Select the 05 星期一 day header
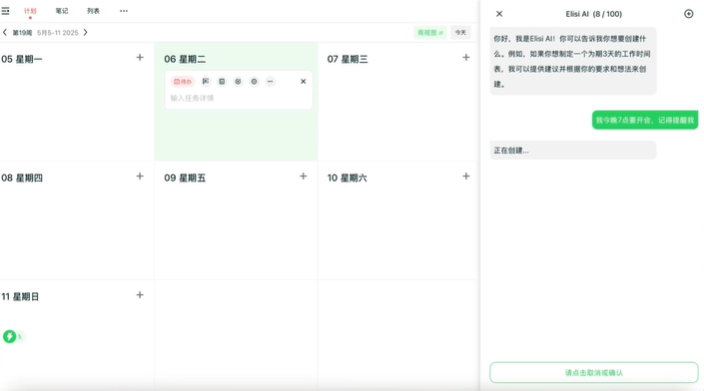Screen dimensions: 704x391 click(22, 59)
